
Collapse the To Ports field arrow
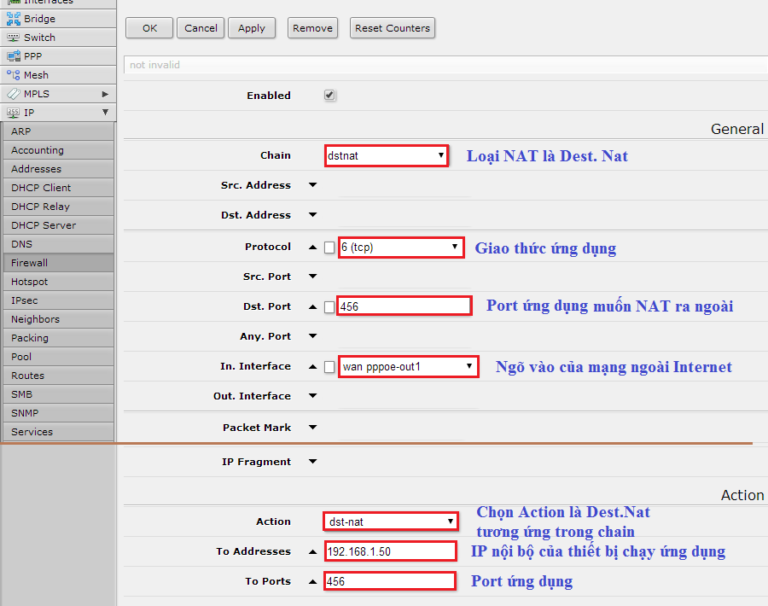click(x=312, y=582)
